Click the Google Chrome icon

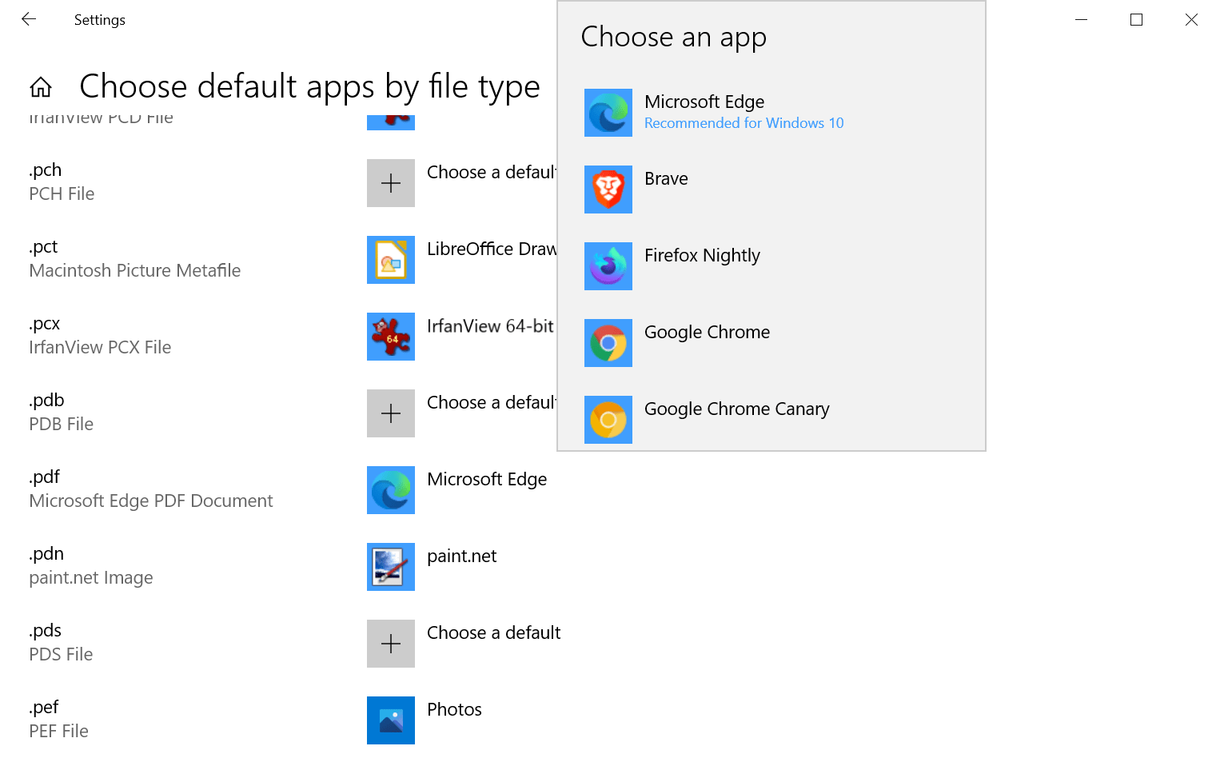point(608,343)
